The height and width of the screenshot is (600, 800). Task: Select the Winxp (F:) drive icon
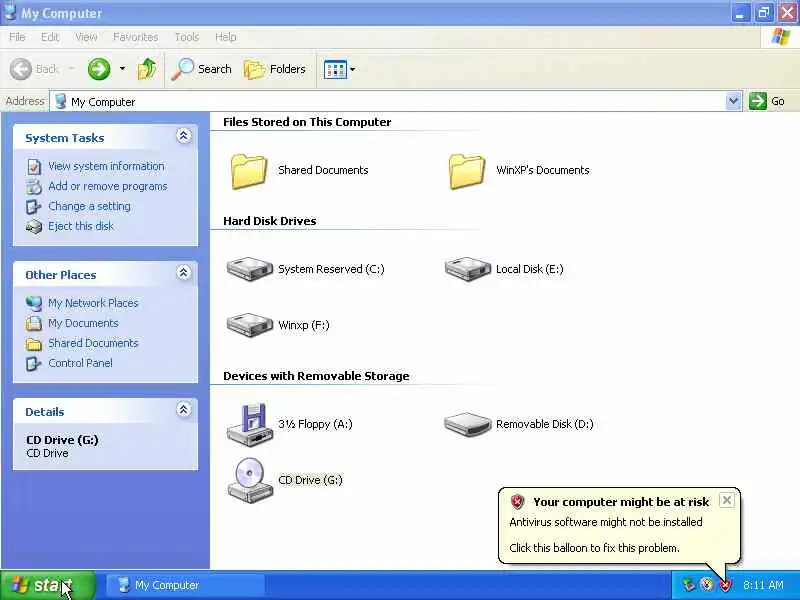pyautogui.click(x=249, y=325)
